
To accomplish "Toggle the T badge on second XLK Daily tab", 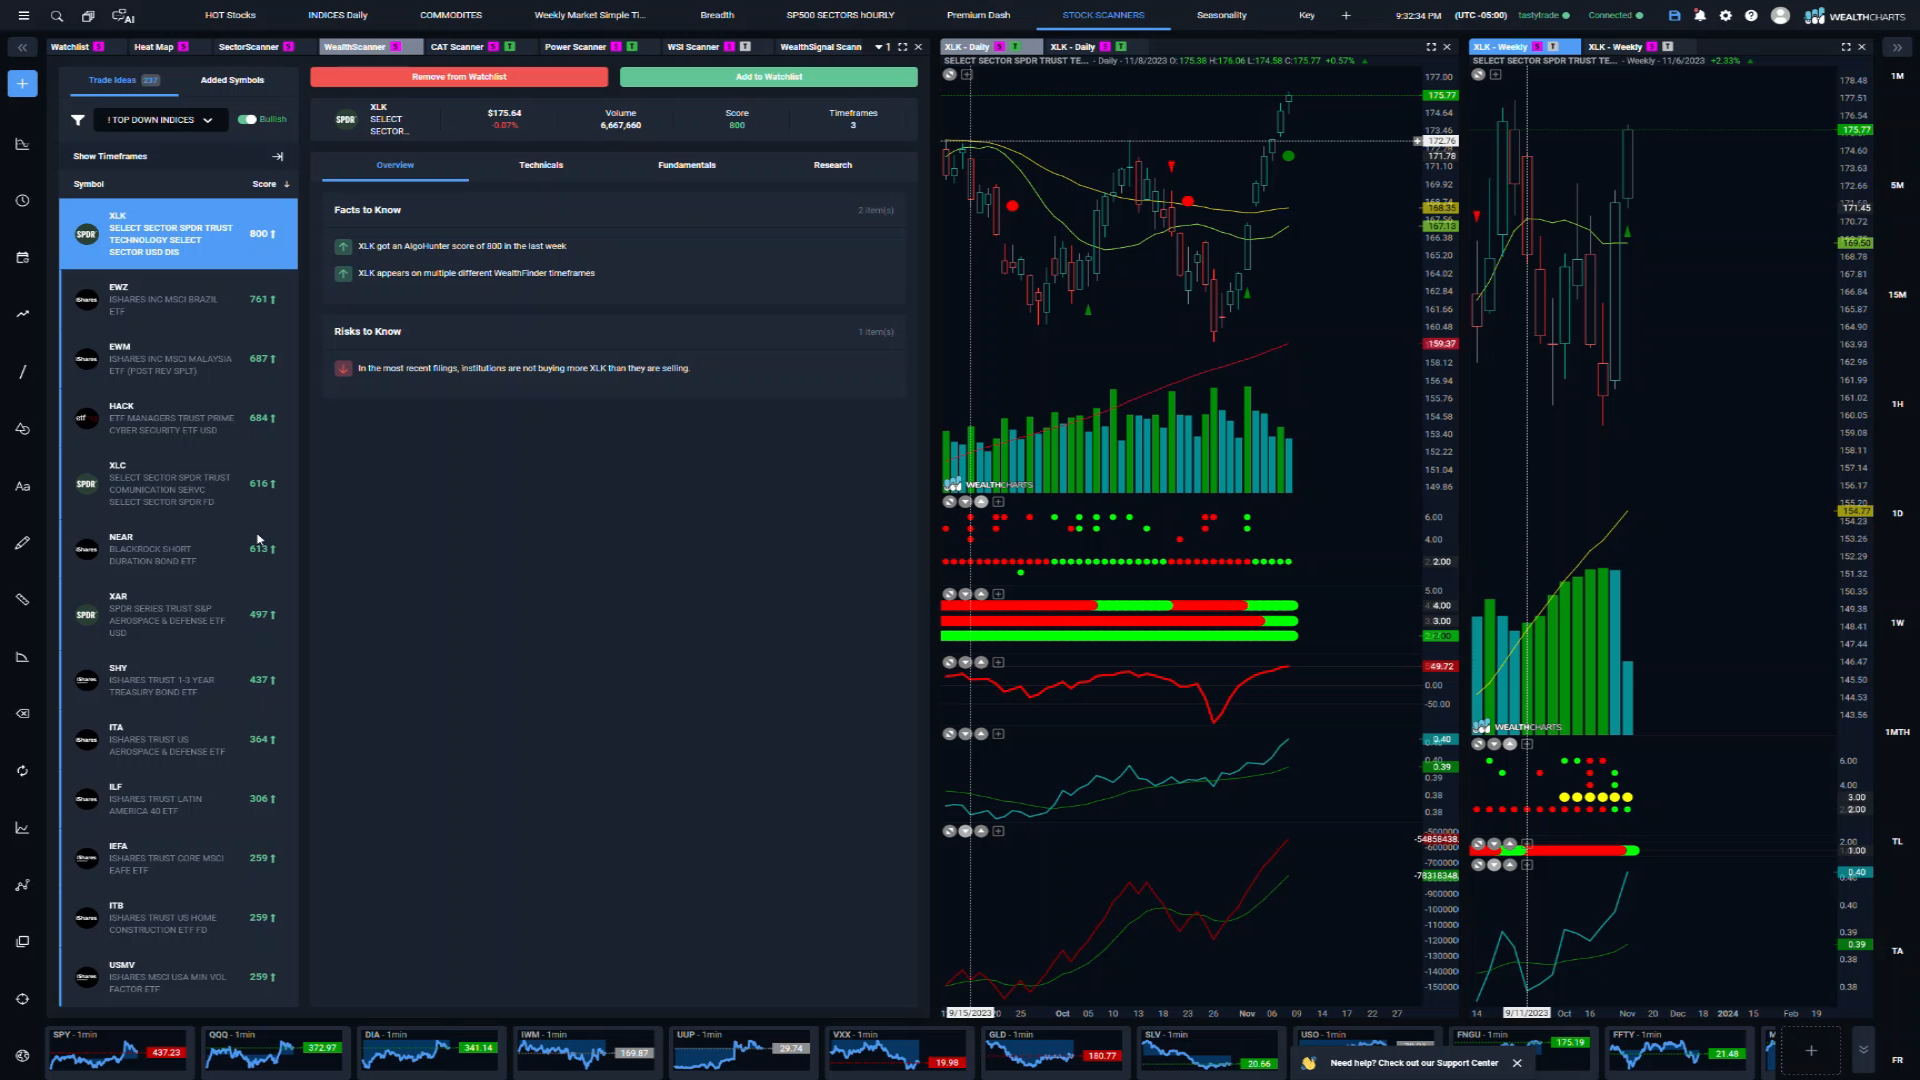I will point(1121,47).
